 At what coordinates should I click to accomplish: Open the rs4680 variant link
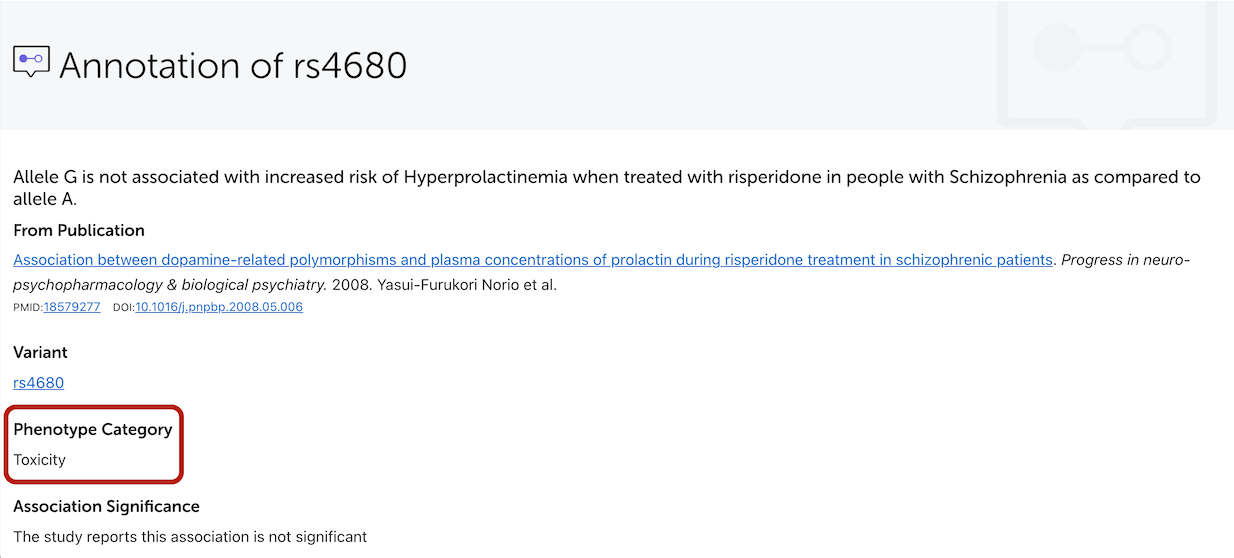39,383
